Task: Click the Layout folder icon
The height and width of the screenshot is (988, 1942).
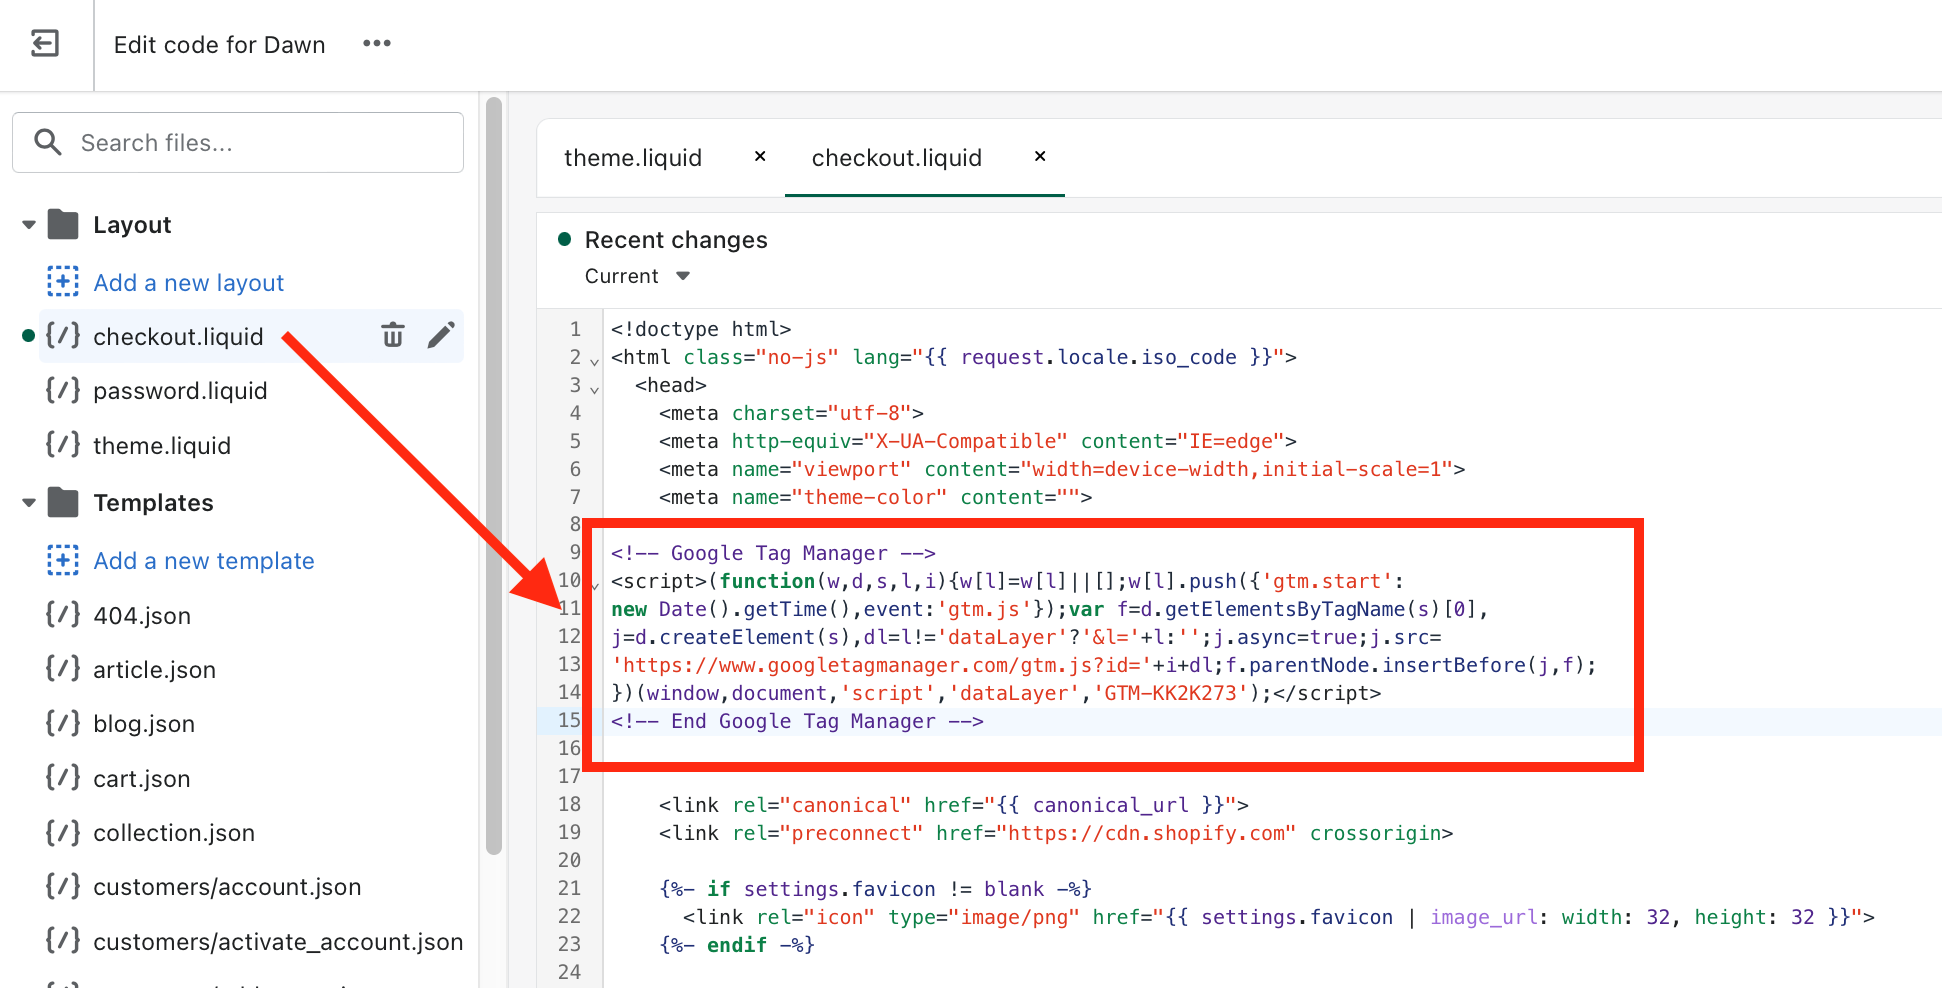Action: click(63, 224)
